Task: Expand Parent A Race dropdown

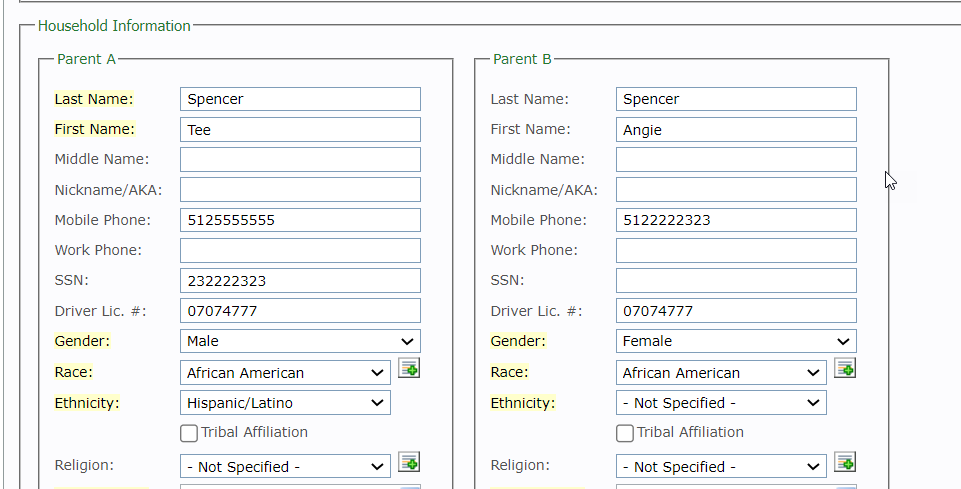Action: [285, 373]
